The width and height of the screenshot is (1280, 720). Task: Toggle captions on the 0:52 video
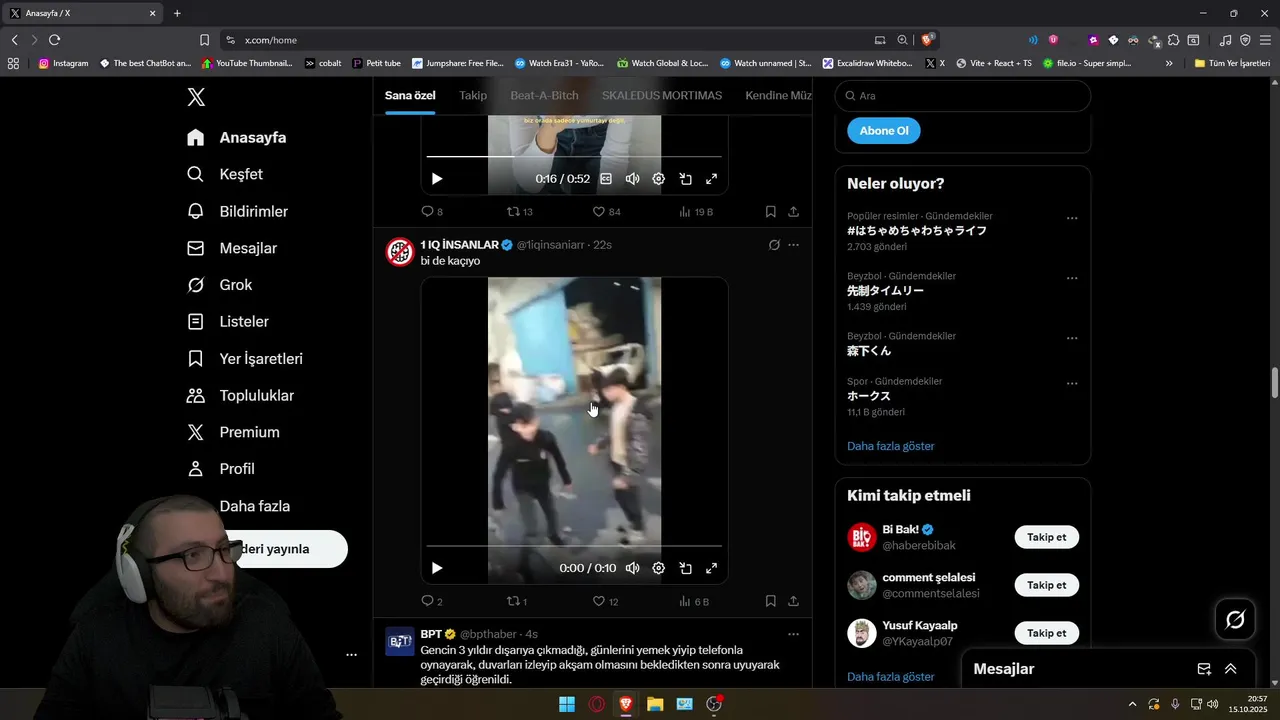[606, 179]
